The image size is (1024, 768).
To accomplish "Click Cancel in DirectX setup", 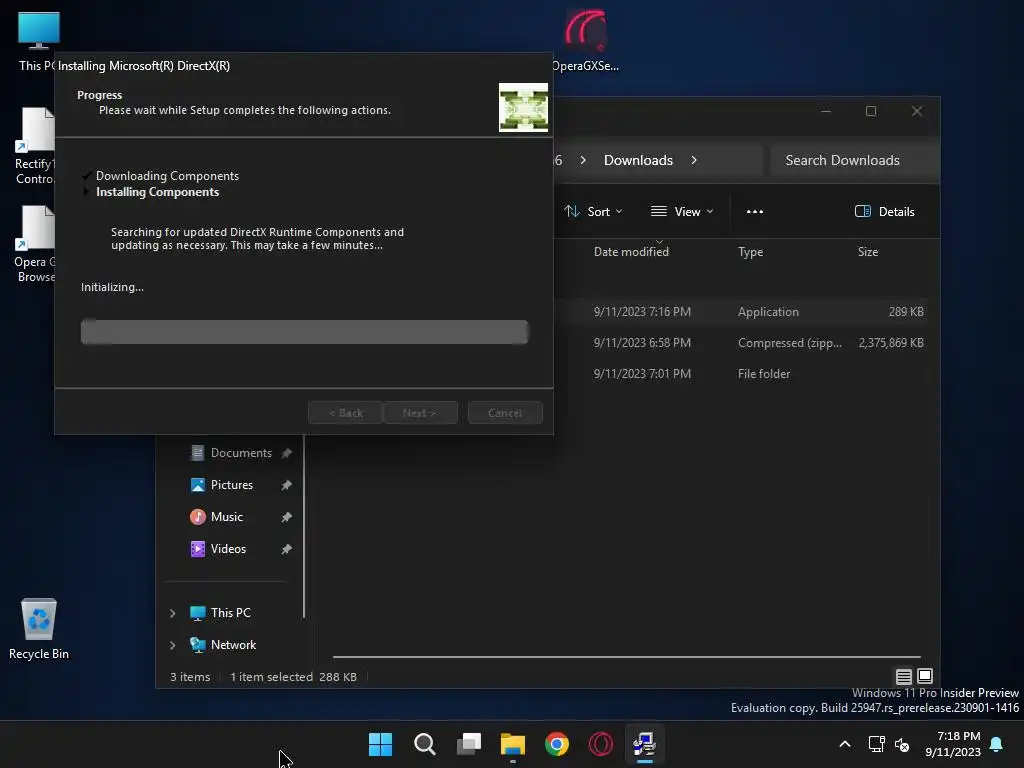I will coord(505,413).
